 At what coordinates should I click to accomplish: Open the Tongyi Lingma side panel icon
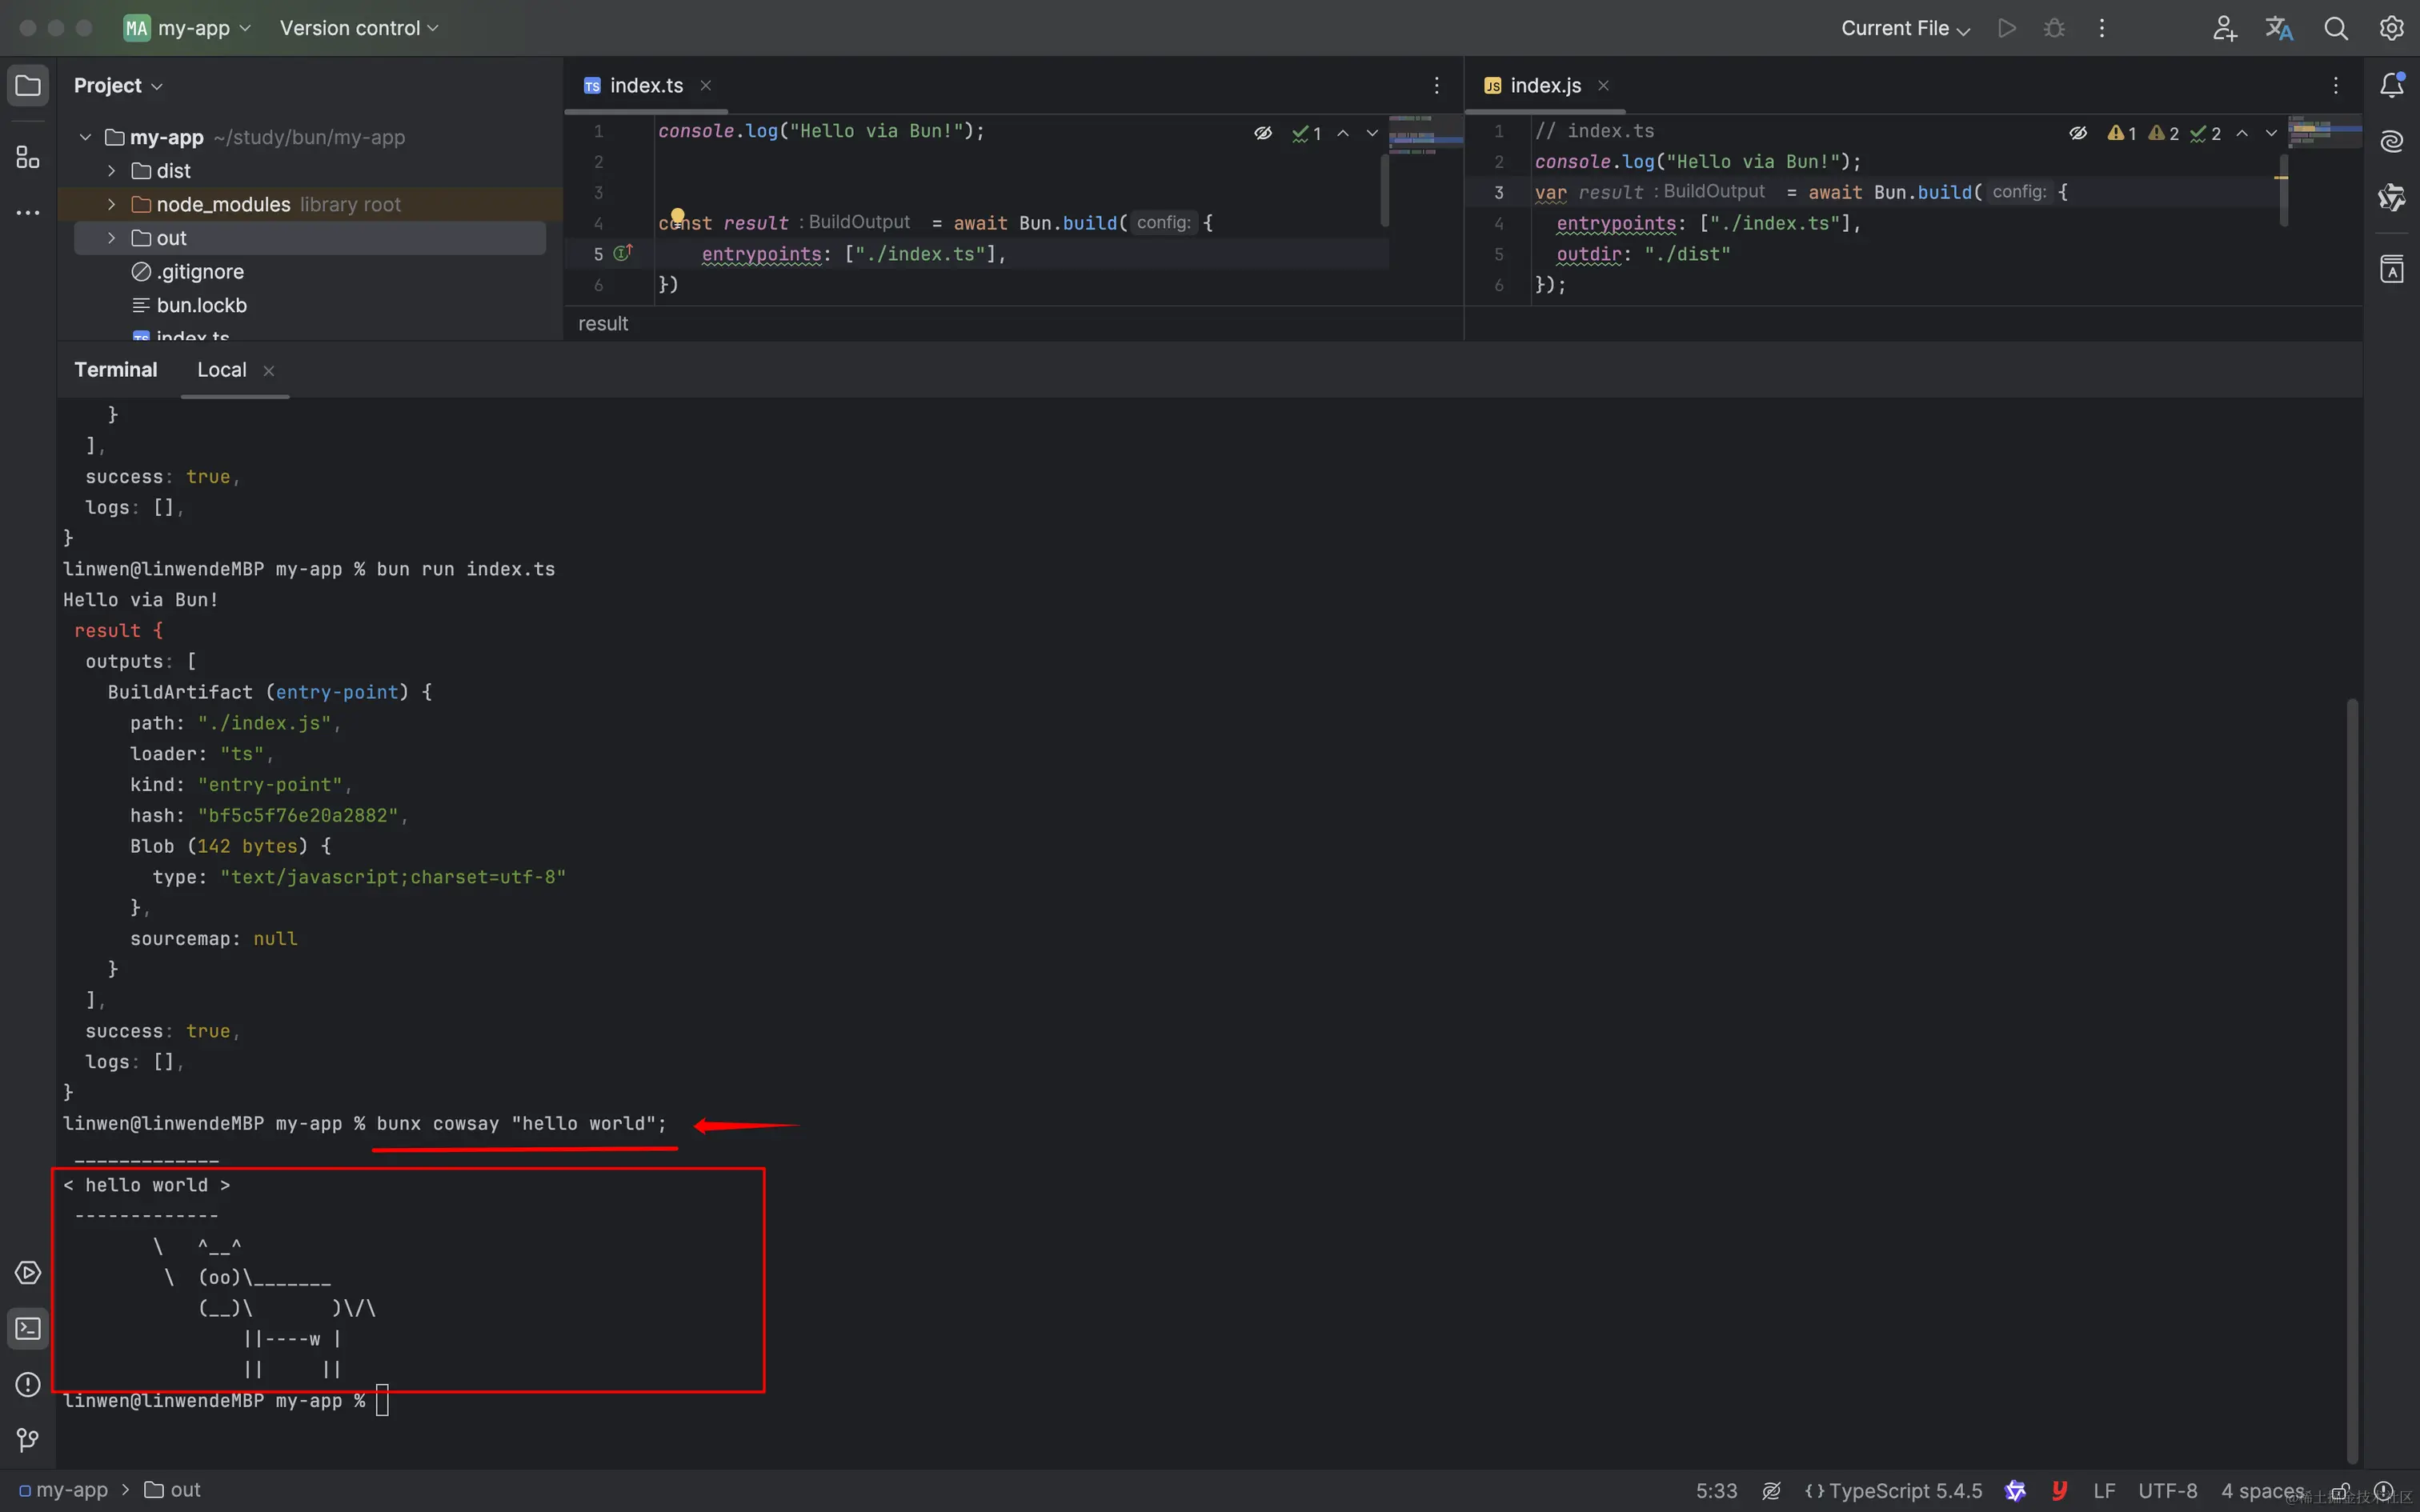pos(2391,198)
